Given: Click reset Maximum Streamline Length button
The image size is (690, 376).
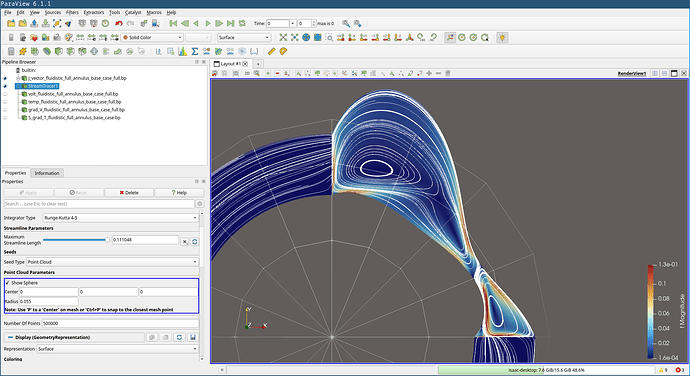Looking at the screenshot, I should 195,242.
